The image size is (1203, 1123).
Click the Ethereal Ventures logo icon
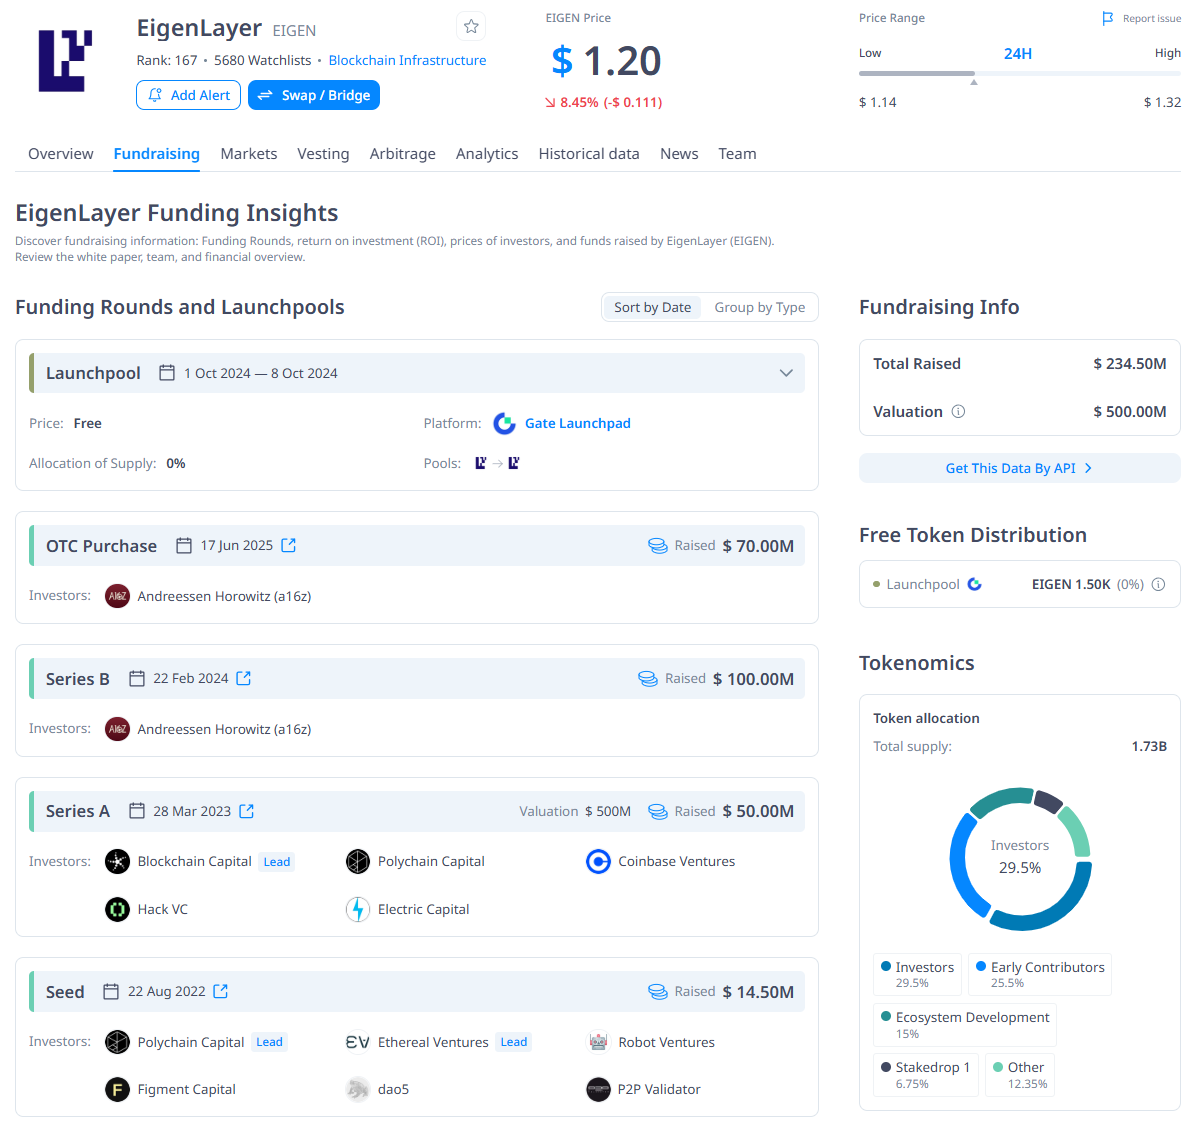[358, 1042]
